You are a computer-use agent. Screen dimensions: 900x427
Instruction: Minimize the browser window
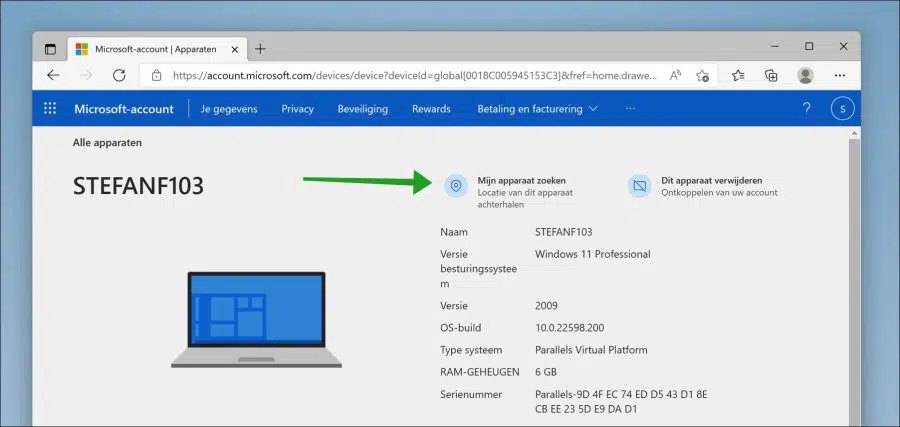(775, 46)
